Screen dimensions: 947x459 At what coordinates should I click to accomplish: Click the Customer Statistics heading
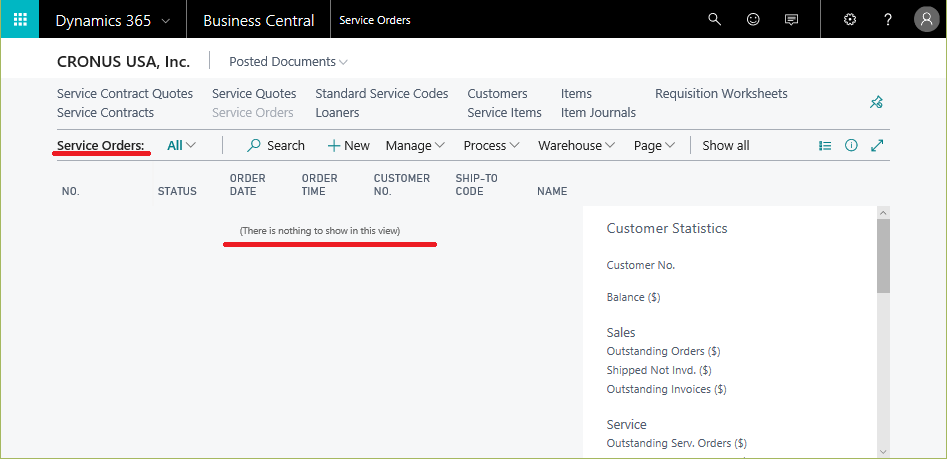tap(667, 228)
